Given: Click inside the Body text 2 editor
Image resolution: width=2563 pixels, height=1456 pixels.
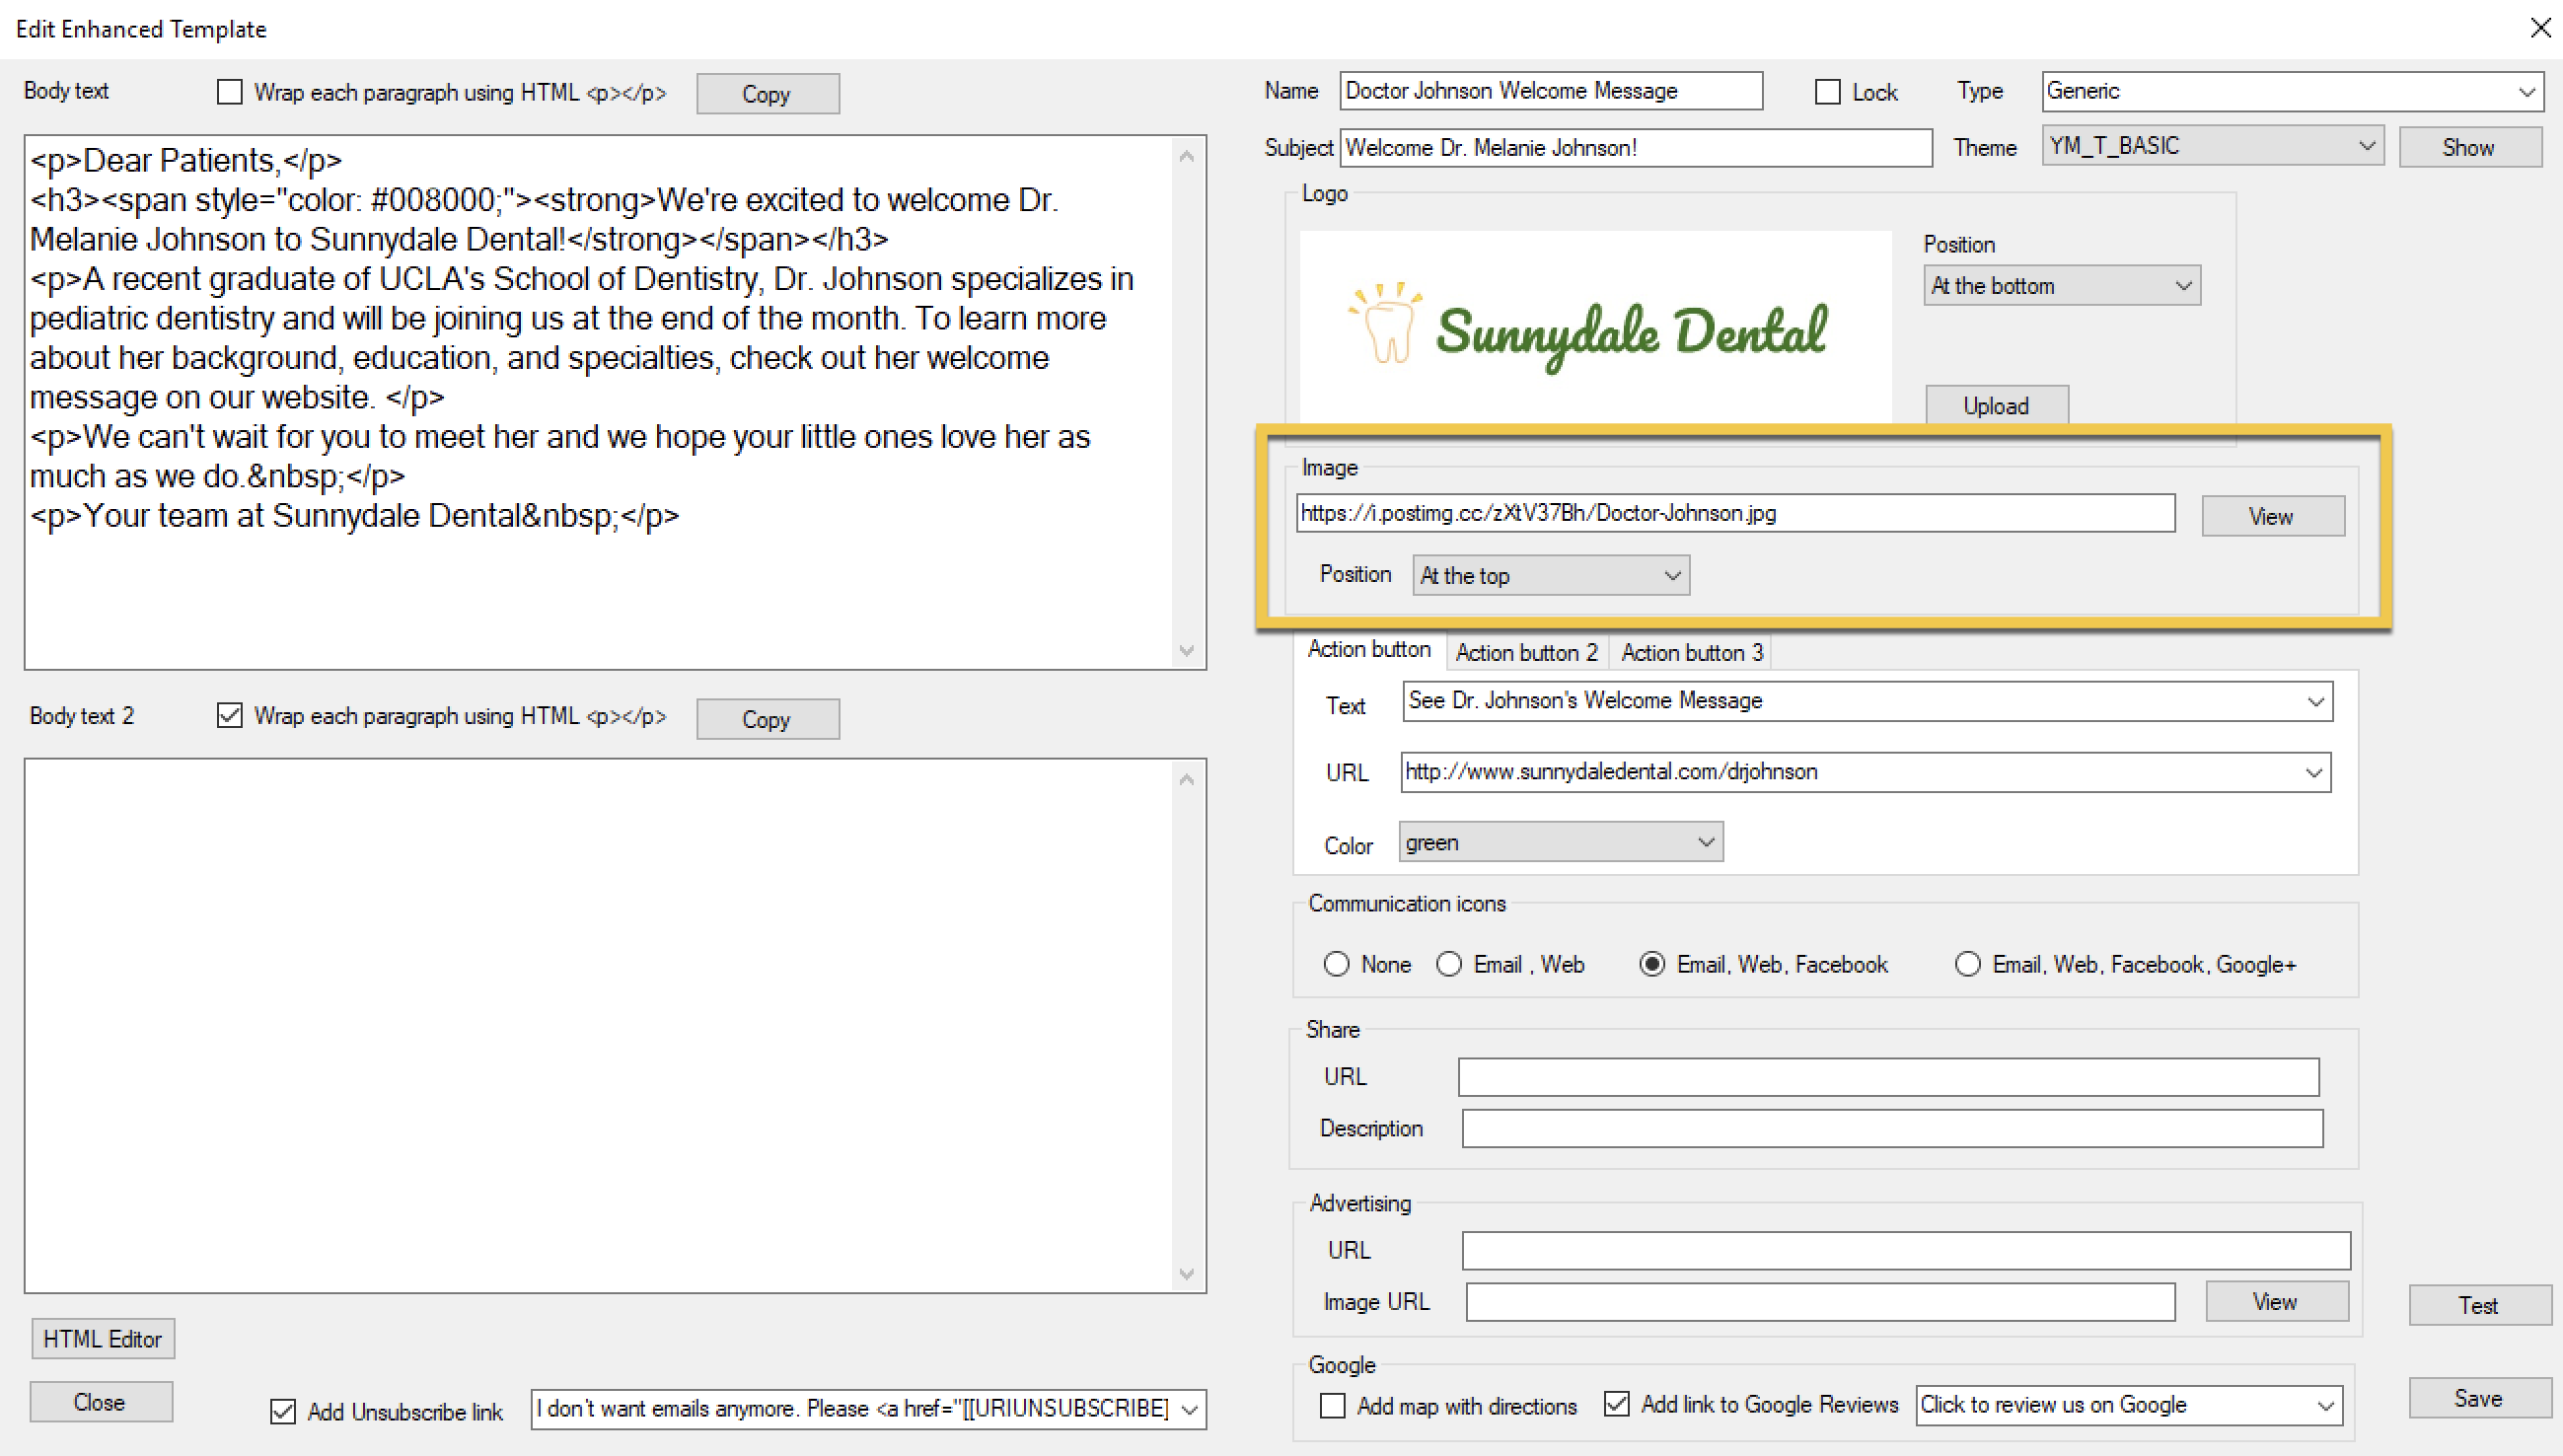Looking at the screenshot, I should [x=600, y=1025].
